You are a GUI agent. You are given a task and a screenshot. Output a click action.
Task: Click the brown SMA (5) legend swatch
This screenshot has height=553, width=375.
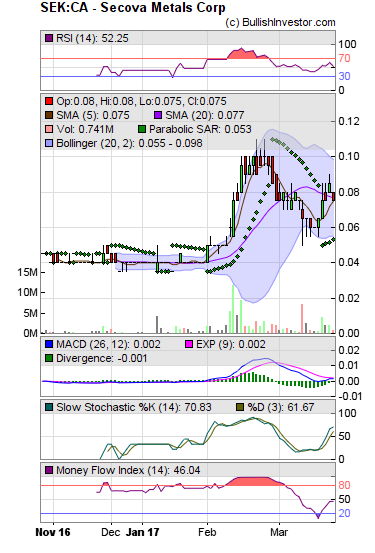coord(49,115)
